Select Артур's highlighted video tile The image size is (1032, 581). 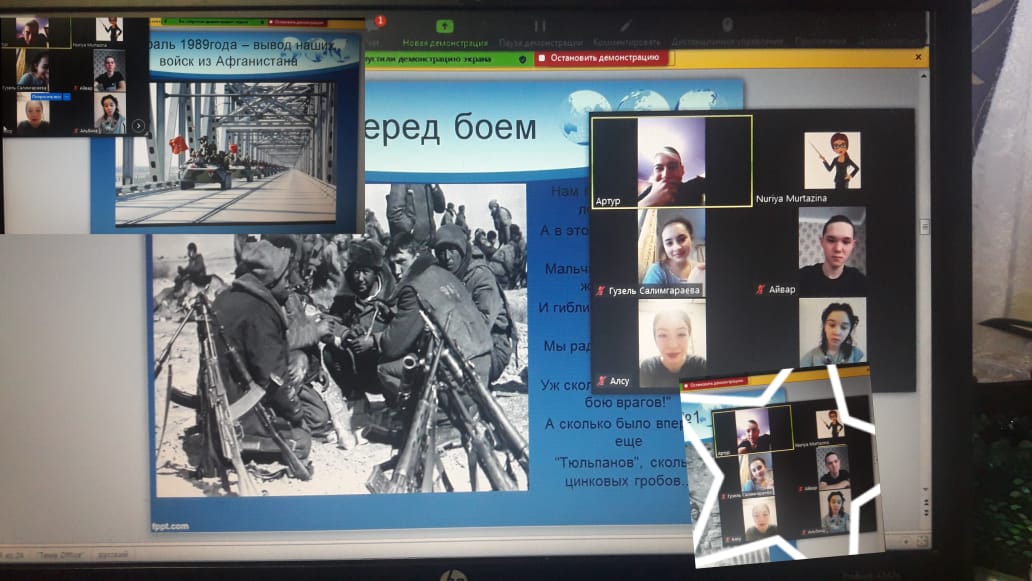click(671, 162)
